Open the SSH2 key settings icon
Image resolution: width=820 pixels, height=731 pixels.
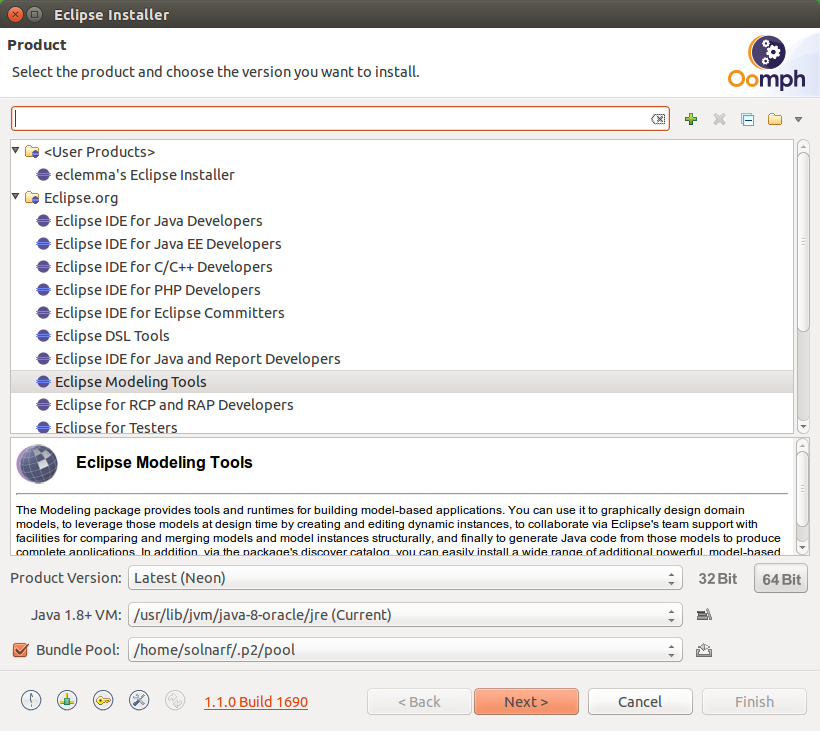coord(103,701)
